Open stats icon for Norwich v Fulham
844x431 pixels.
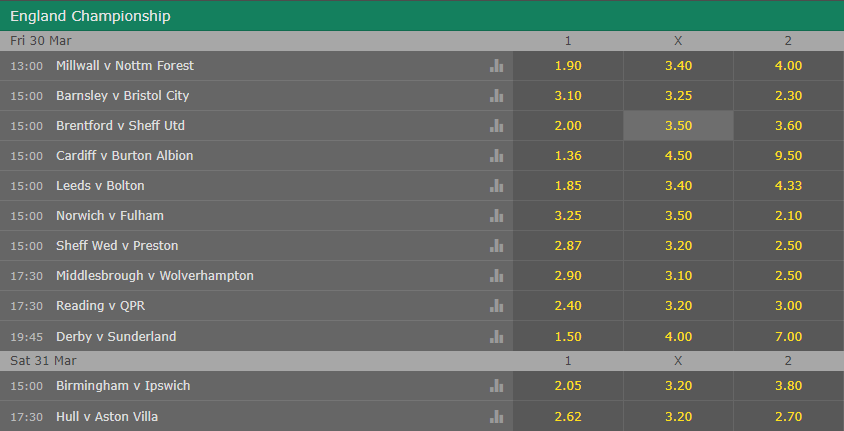(x=496, y=216)
